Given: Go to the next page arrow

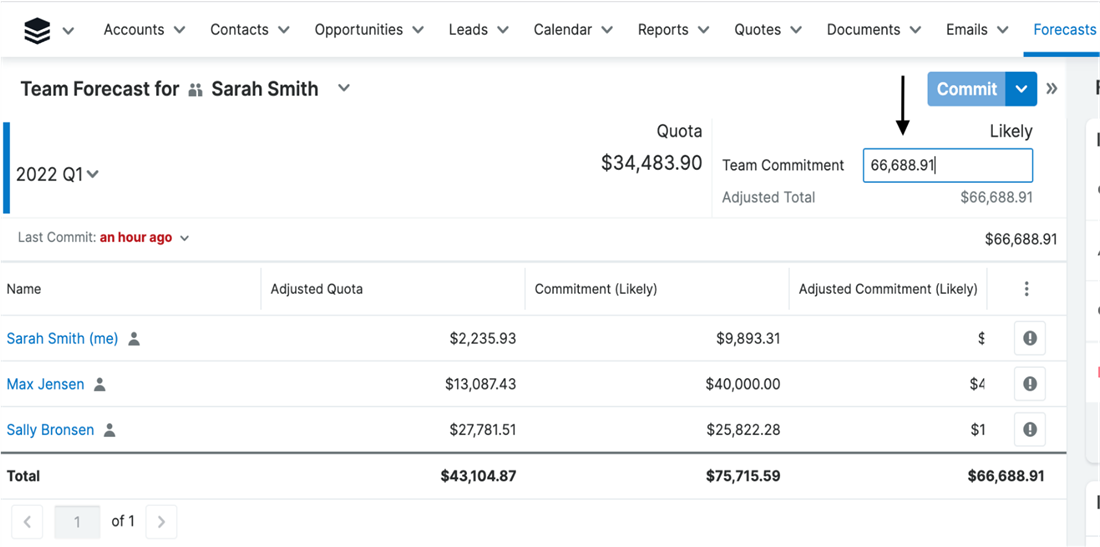Looking at the screenshot, I should 161,522.
